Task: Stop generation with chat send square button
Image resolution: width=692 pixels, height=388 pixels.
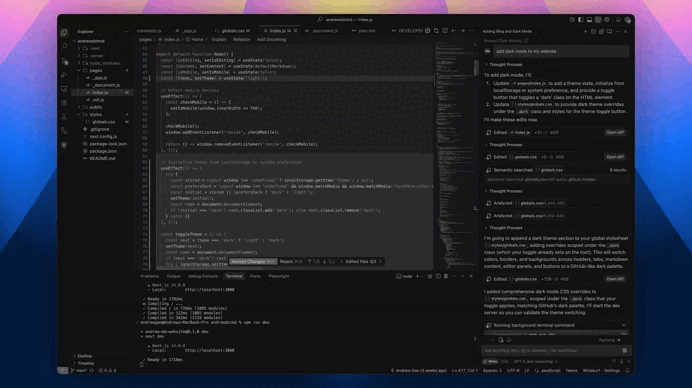Action: click(624, 350)
